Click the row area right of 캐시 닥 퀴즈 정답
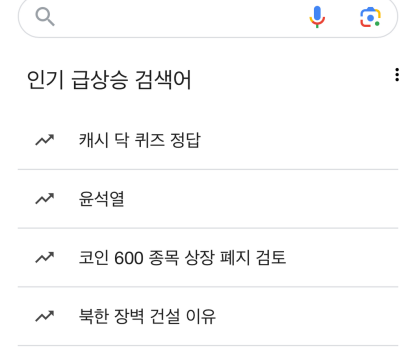 [x=299, y=140]
